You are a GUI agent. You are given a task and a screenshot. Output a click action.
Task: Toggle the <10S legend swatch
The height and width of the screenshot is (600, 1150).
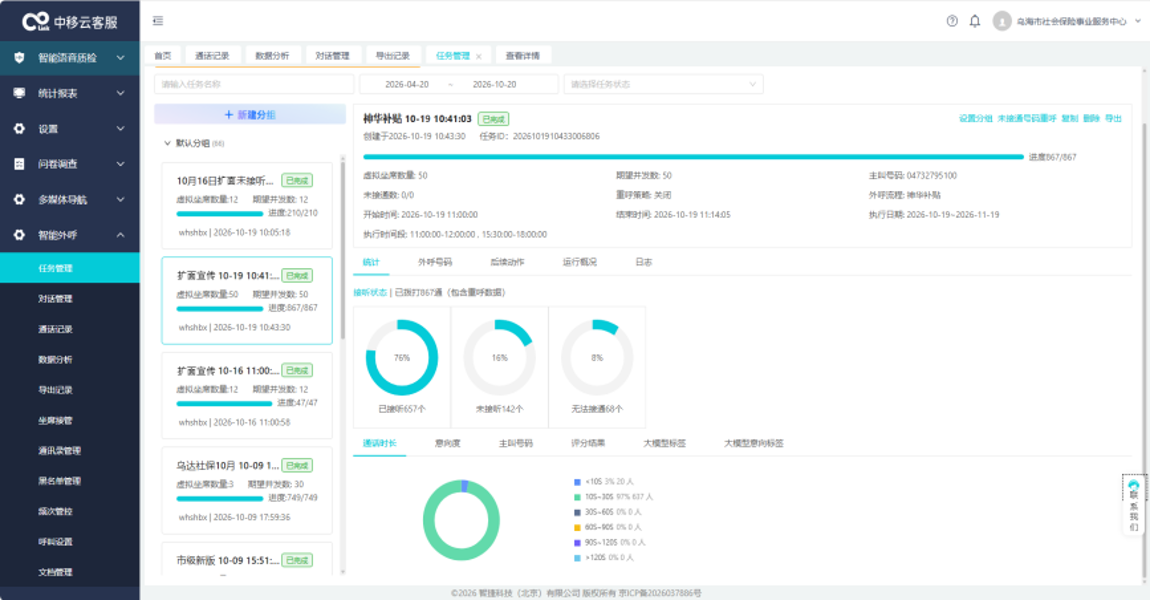577,482
